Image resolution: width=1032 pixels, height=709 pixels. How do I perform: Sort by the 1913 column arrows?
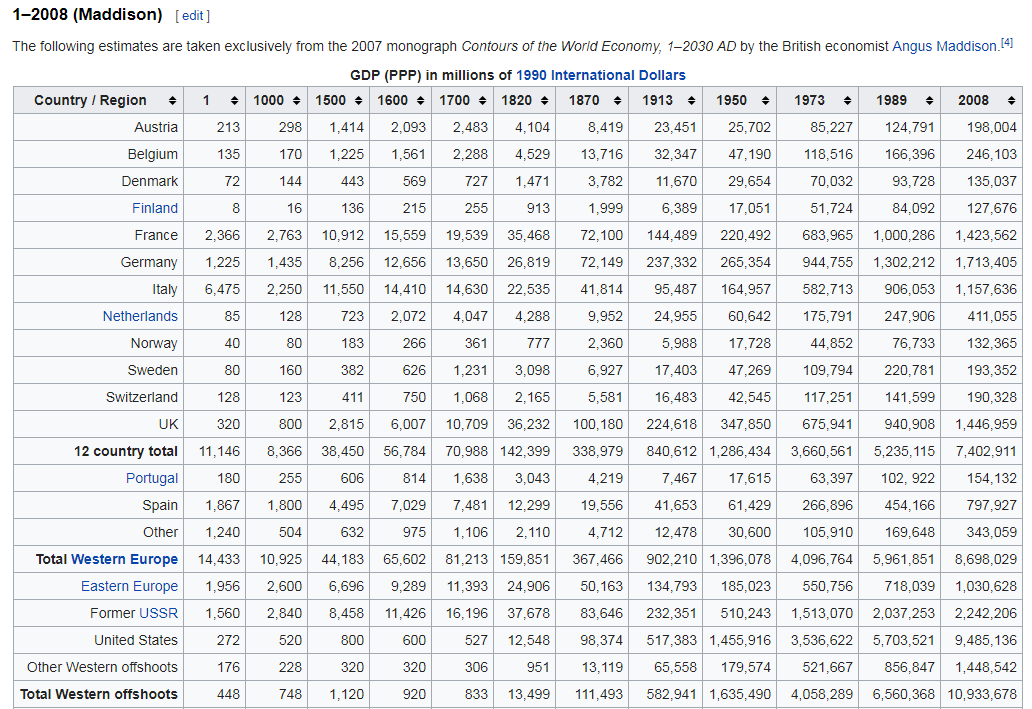pyautogui.click(x=691, y=100)
